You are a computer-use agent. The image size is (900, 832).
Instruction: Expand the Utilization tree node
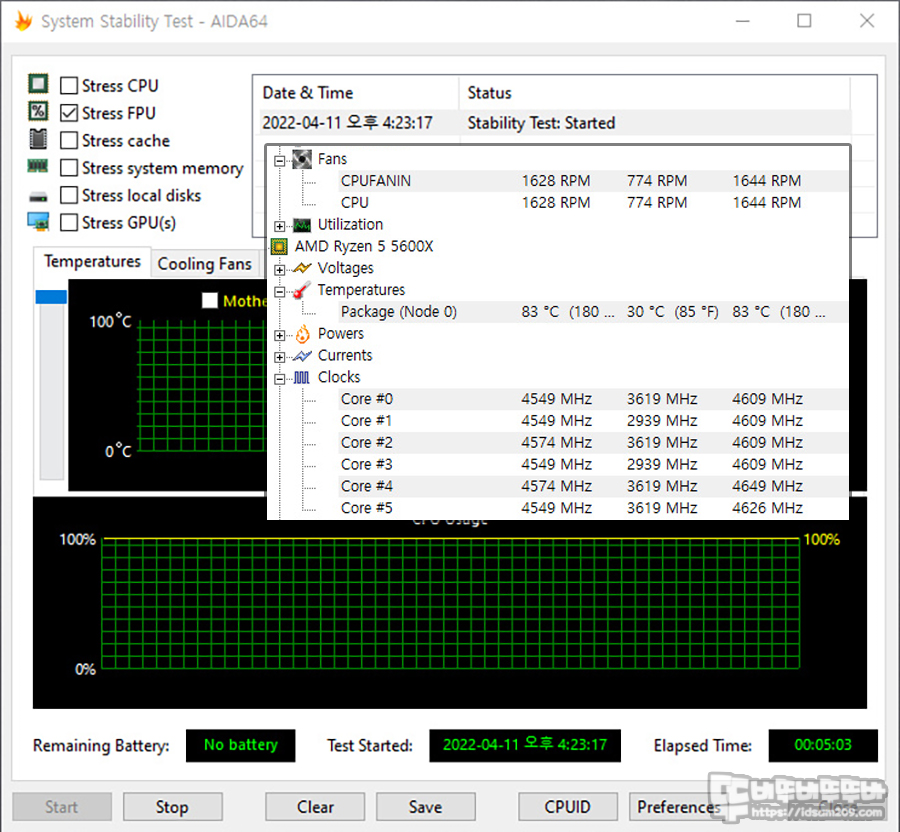coord(280,226)
